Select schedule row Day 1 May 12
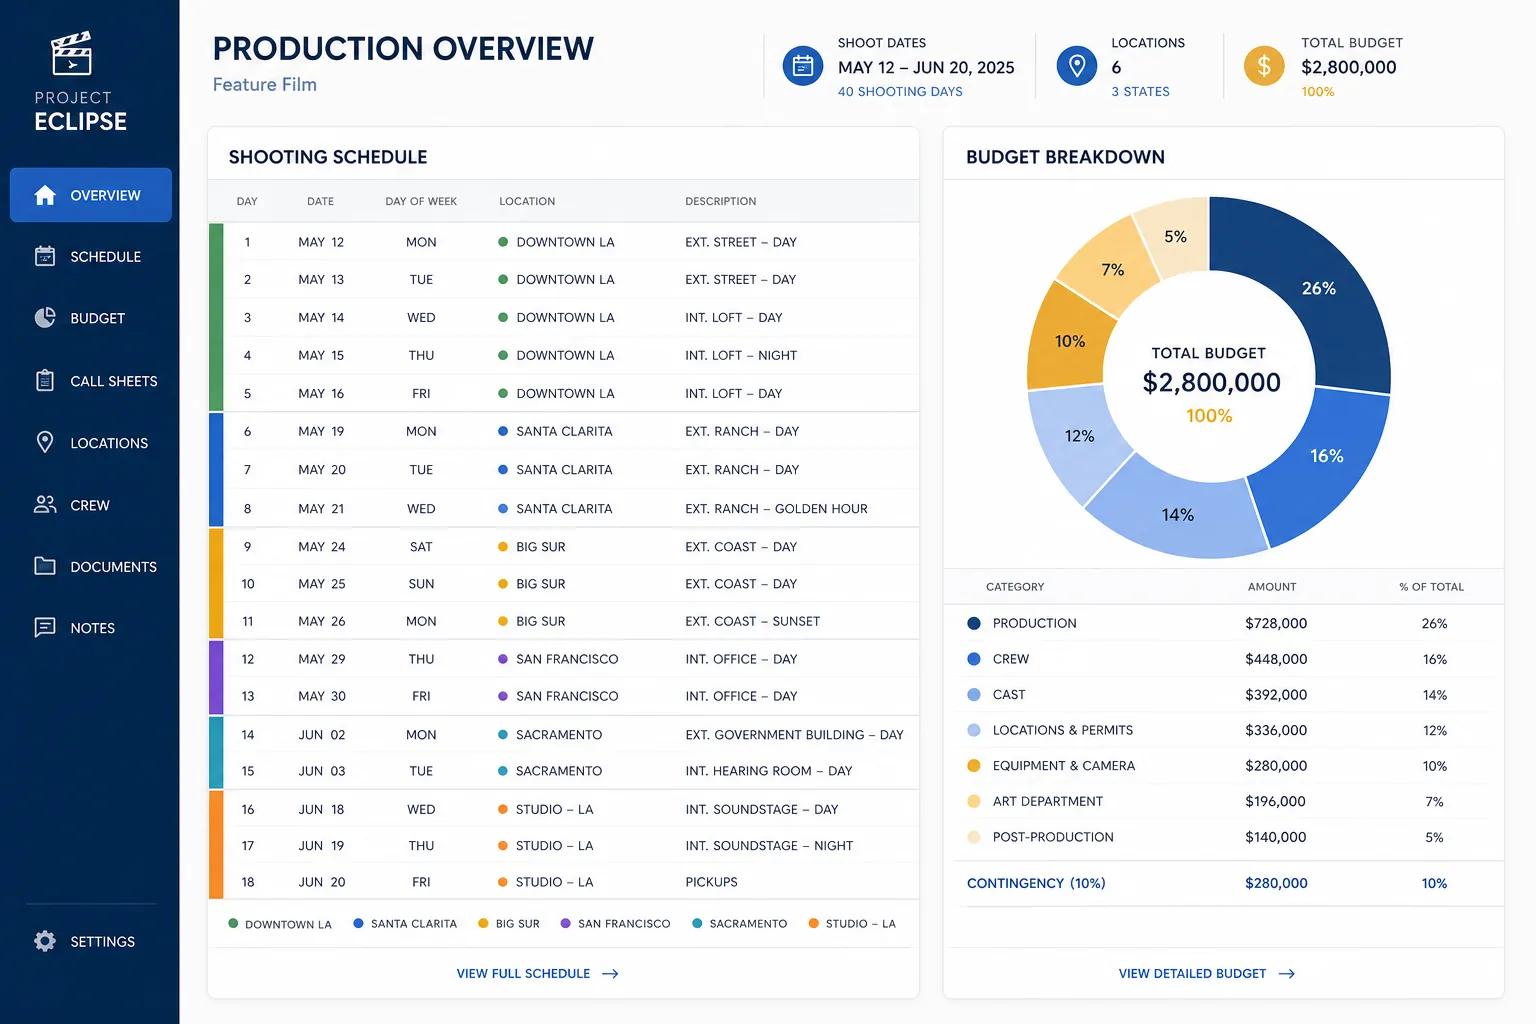Image resolution: width=1536 pixels, height=1024 pixels. coord(563,242)
